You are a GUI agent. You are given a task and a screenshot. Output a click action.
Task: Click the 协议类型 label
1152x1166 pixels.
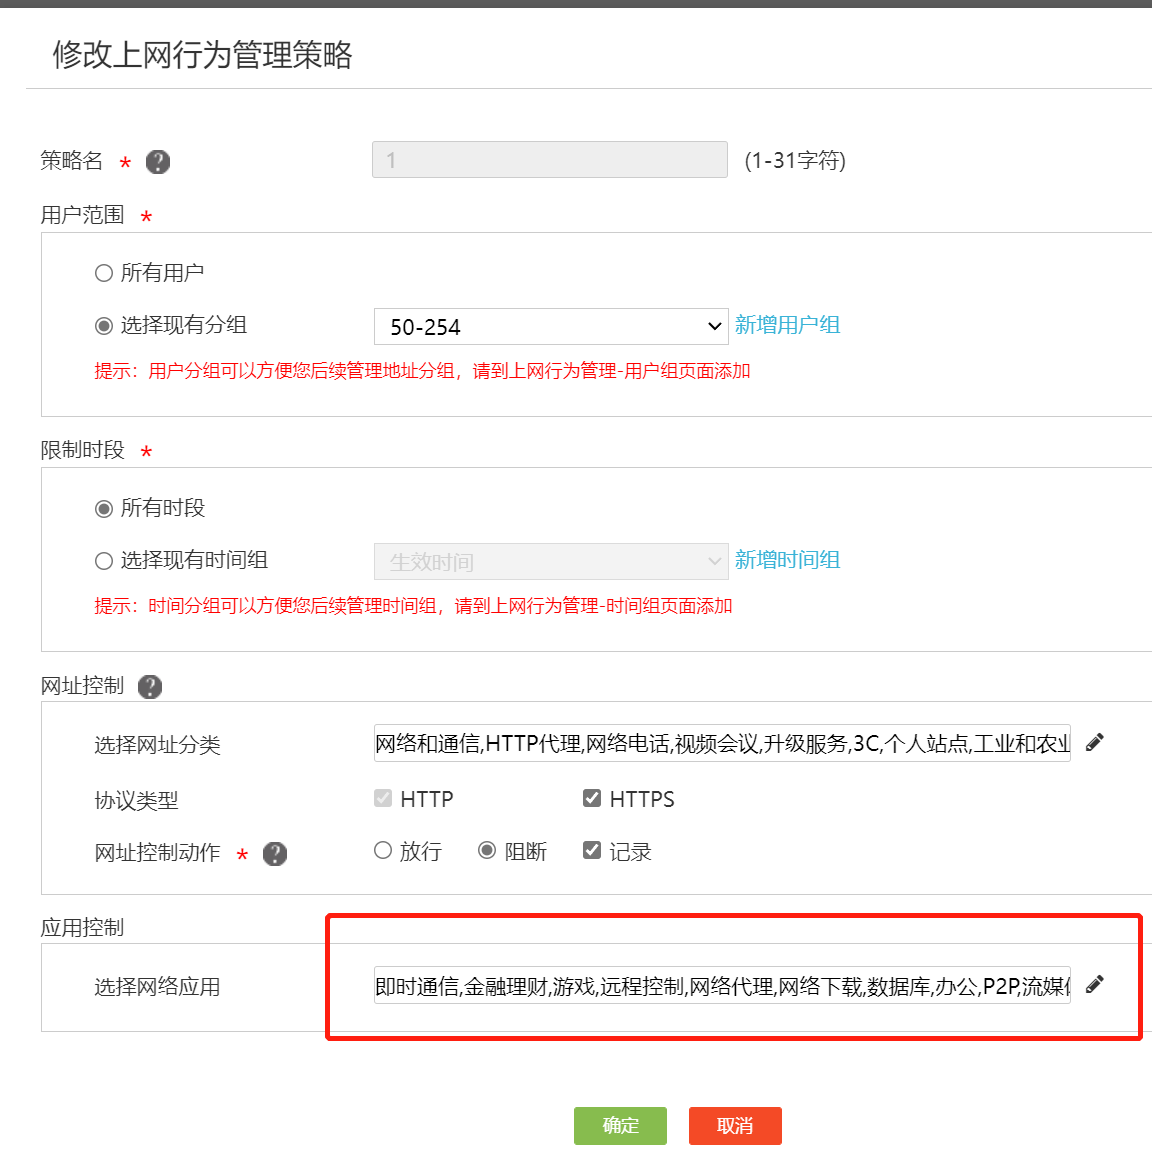point(136,801)
